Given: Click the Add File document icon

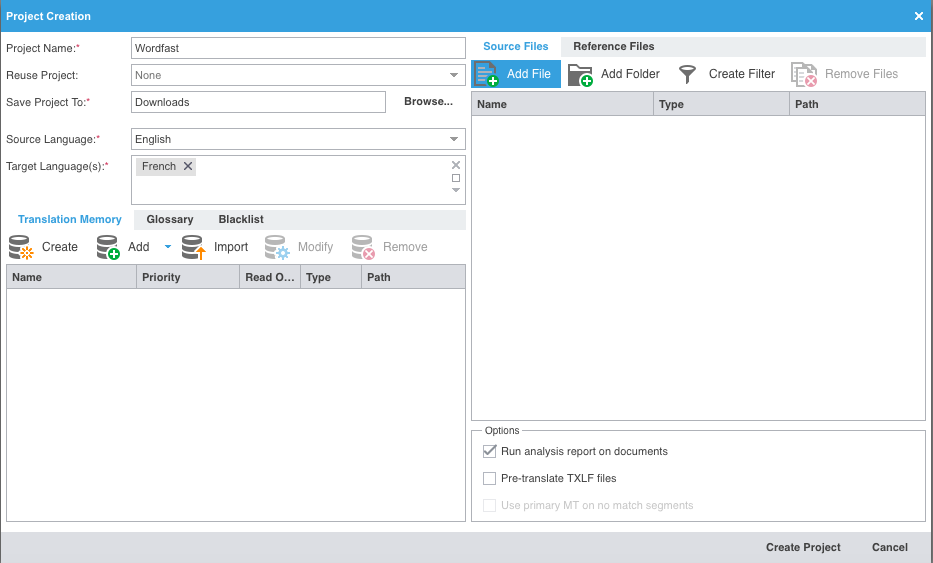Looking at the screenshot, I should point(486,74).
